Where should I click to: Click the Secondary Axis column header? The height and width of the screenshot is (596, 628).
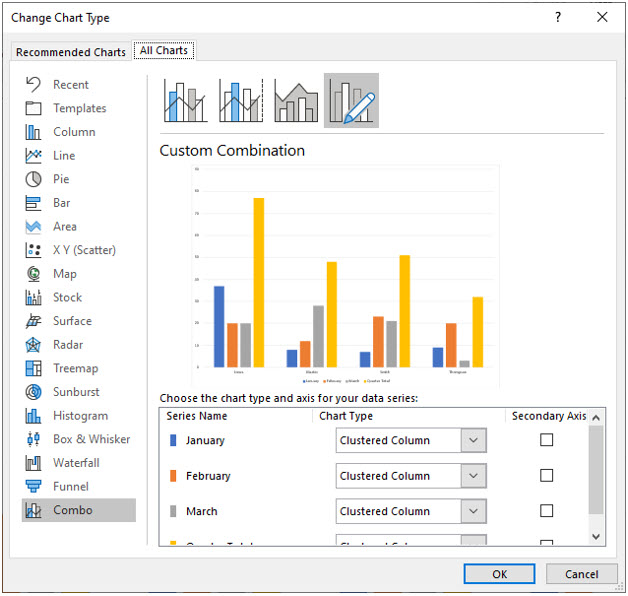pyautogui.click(x=549, y=416)
